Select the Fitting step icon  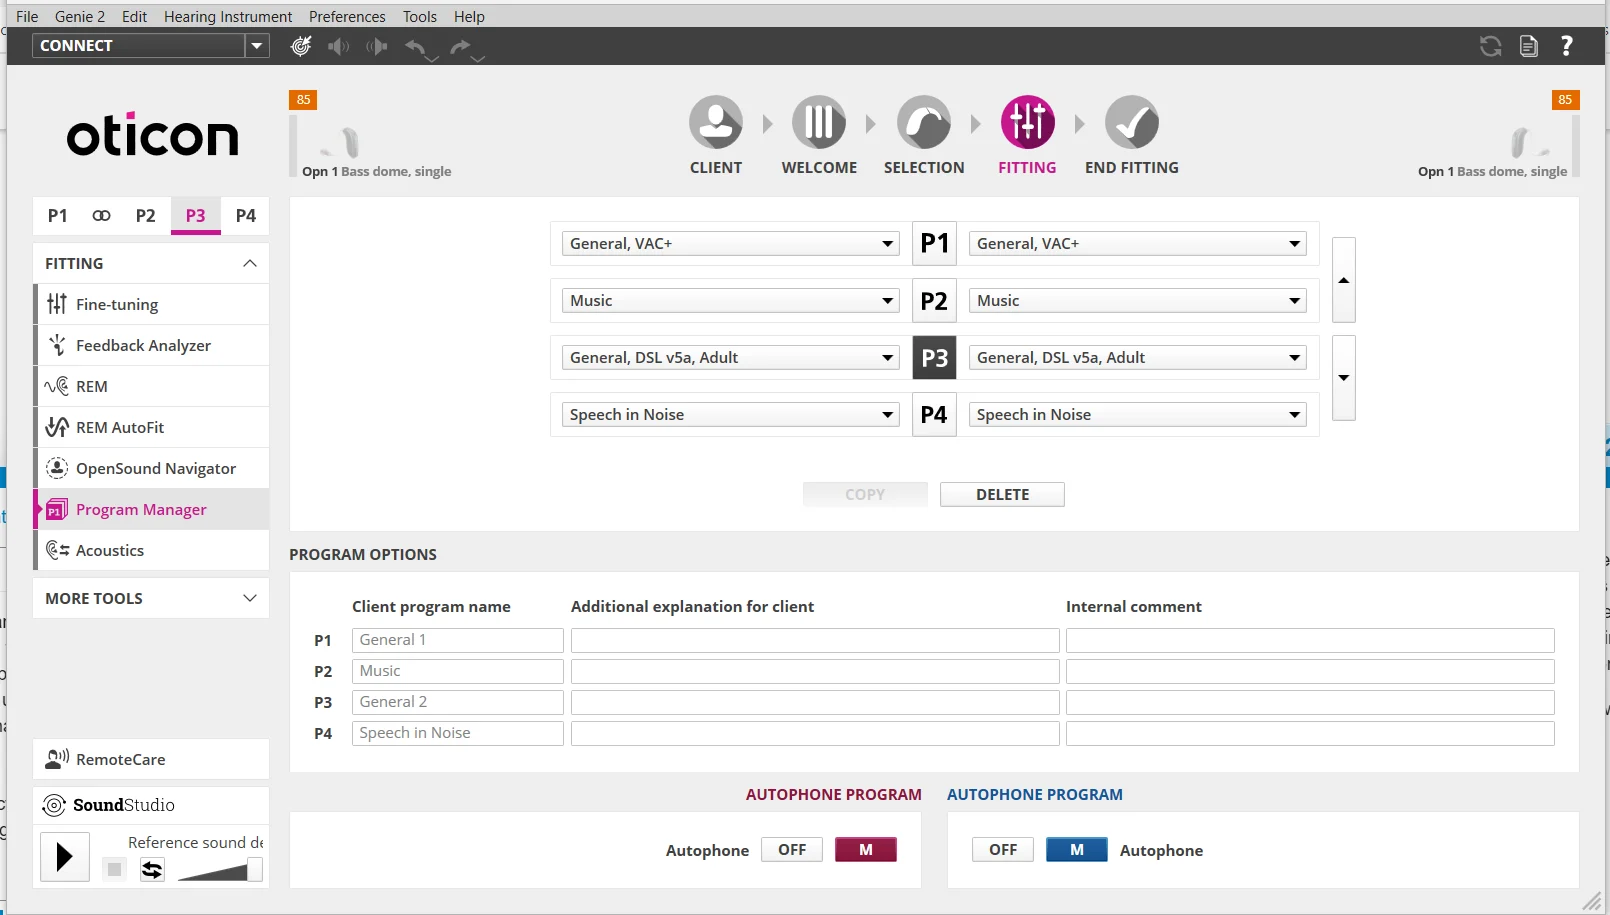1028,123
